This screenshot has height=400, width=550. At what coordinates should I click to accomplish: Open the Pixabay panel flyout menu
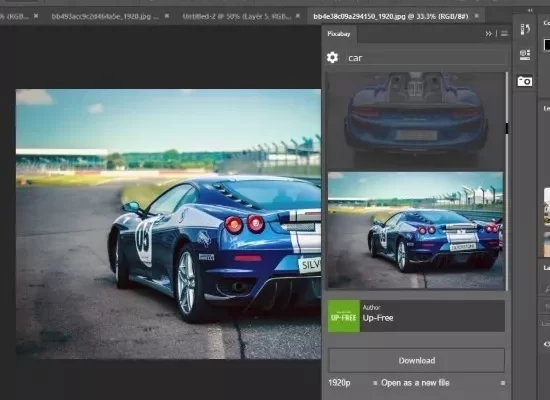[504, 34]
